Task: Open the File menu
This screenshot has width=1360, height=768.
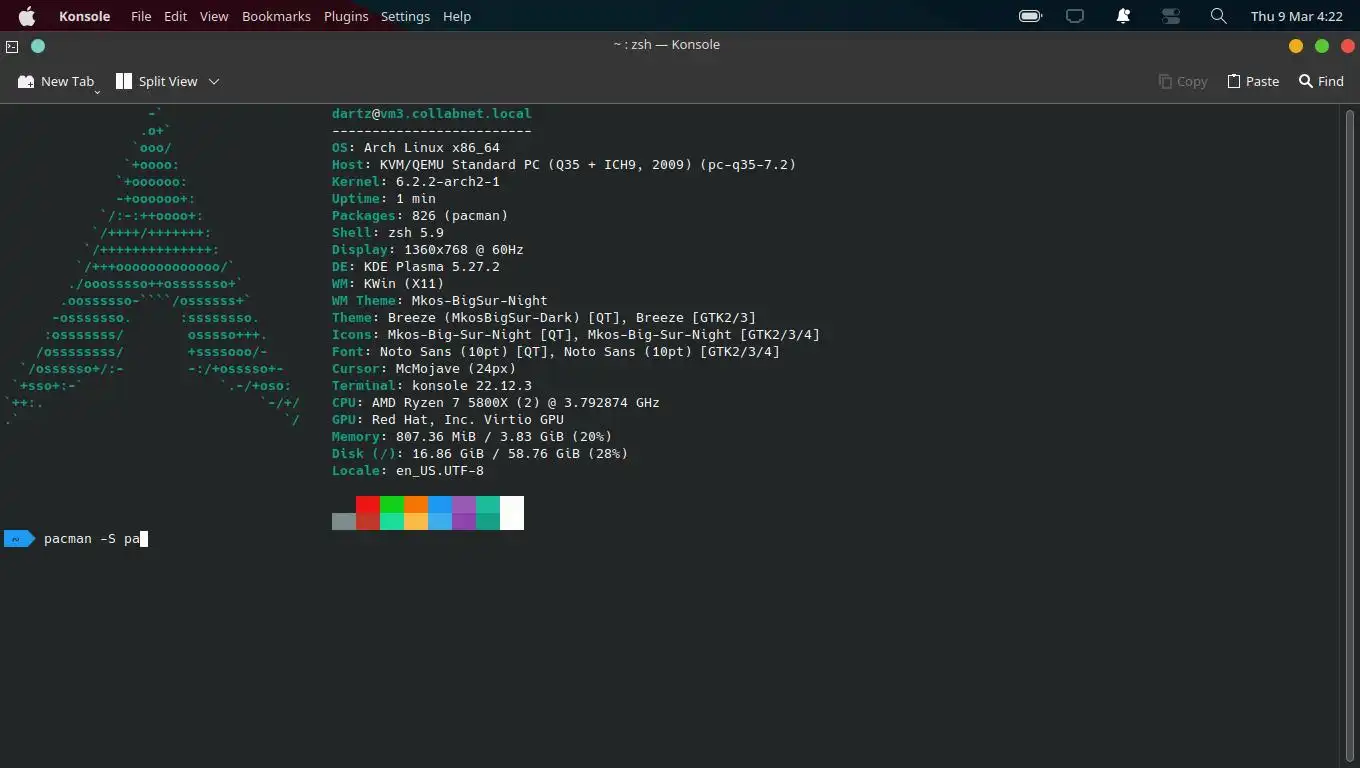Action: (141, 16)
